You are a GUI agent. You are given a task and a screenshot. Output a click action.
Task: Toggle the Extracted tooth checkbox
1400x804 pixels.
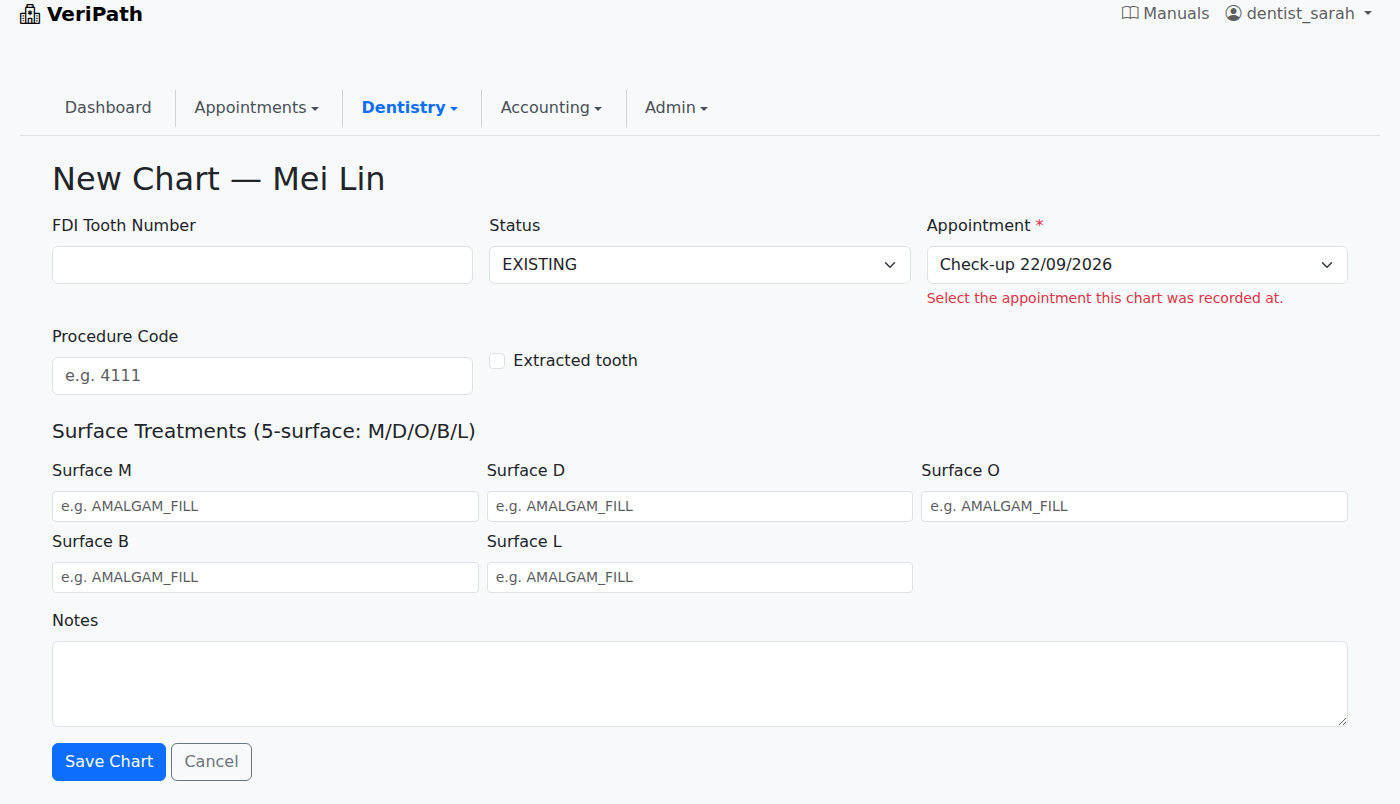(x=497, y=361)
